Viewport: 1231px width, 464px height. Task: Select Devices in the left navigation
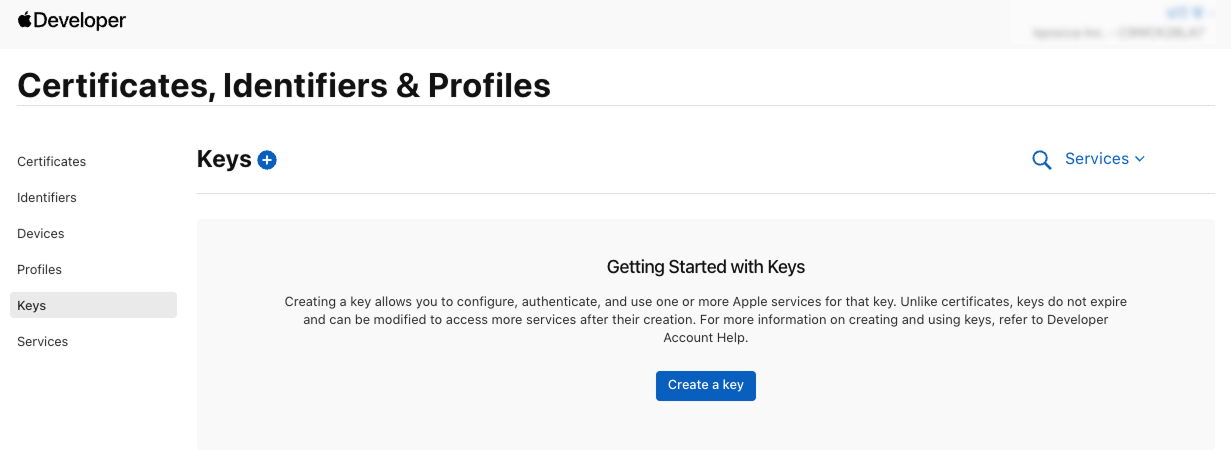(41, 234)
